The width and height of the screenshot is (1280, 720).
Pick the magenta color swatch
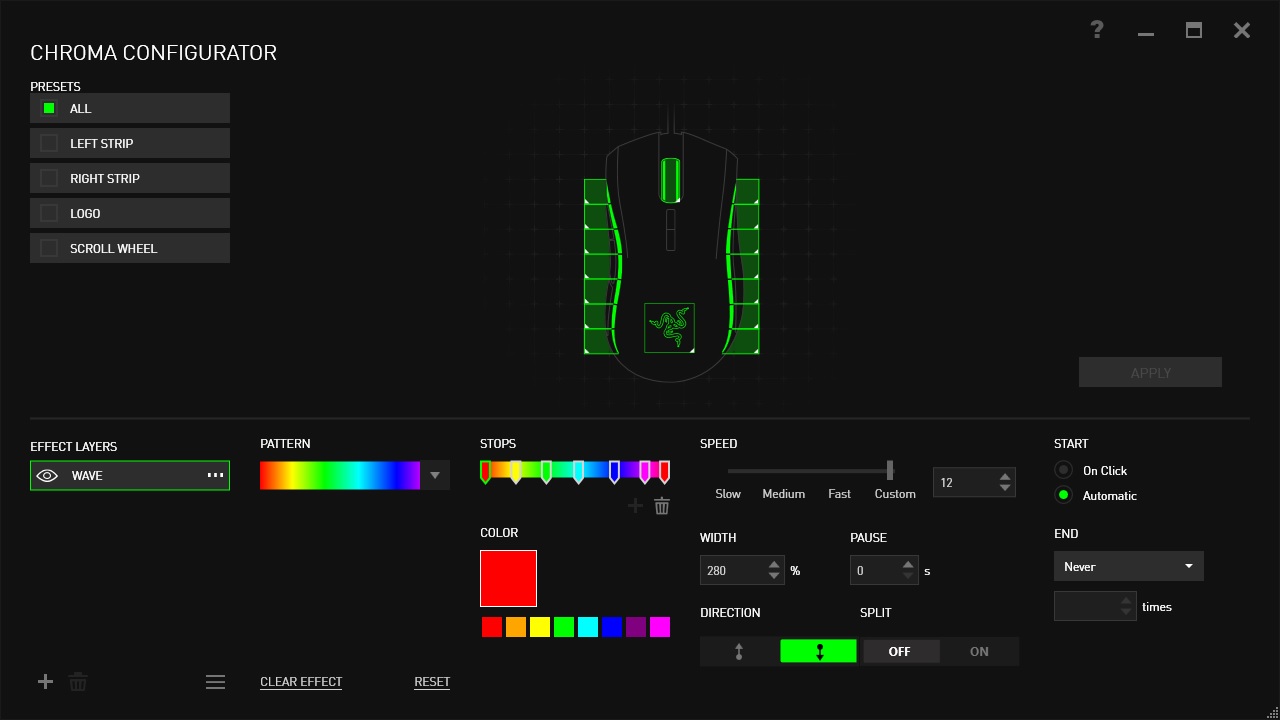(660, 627)
